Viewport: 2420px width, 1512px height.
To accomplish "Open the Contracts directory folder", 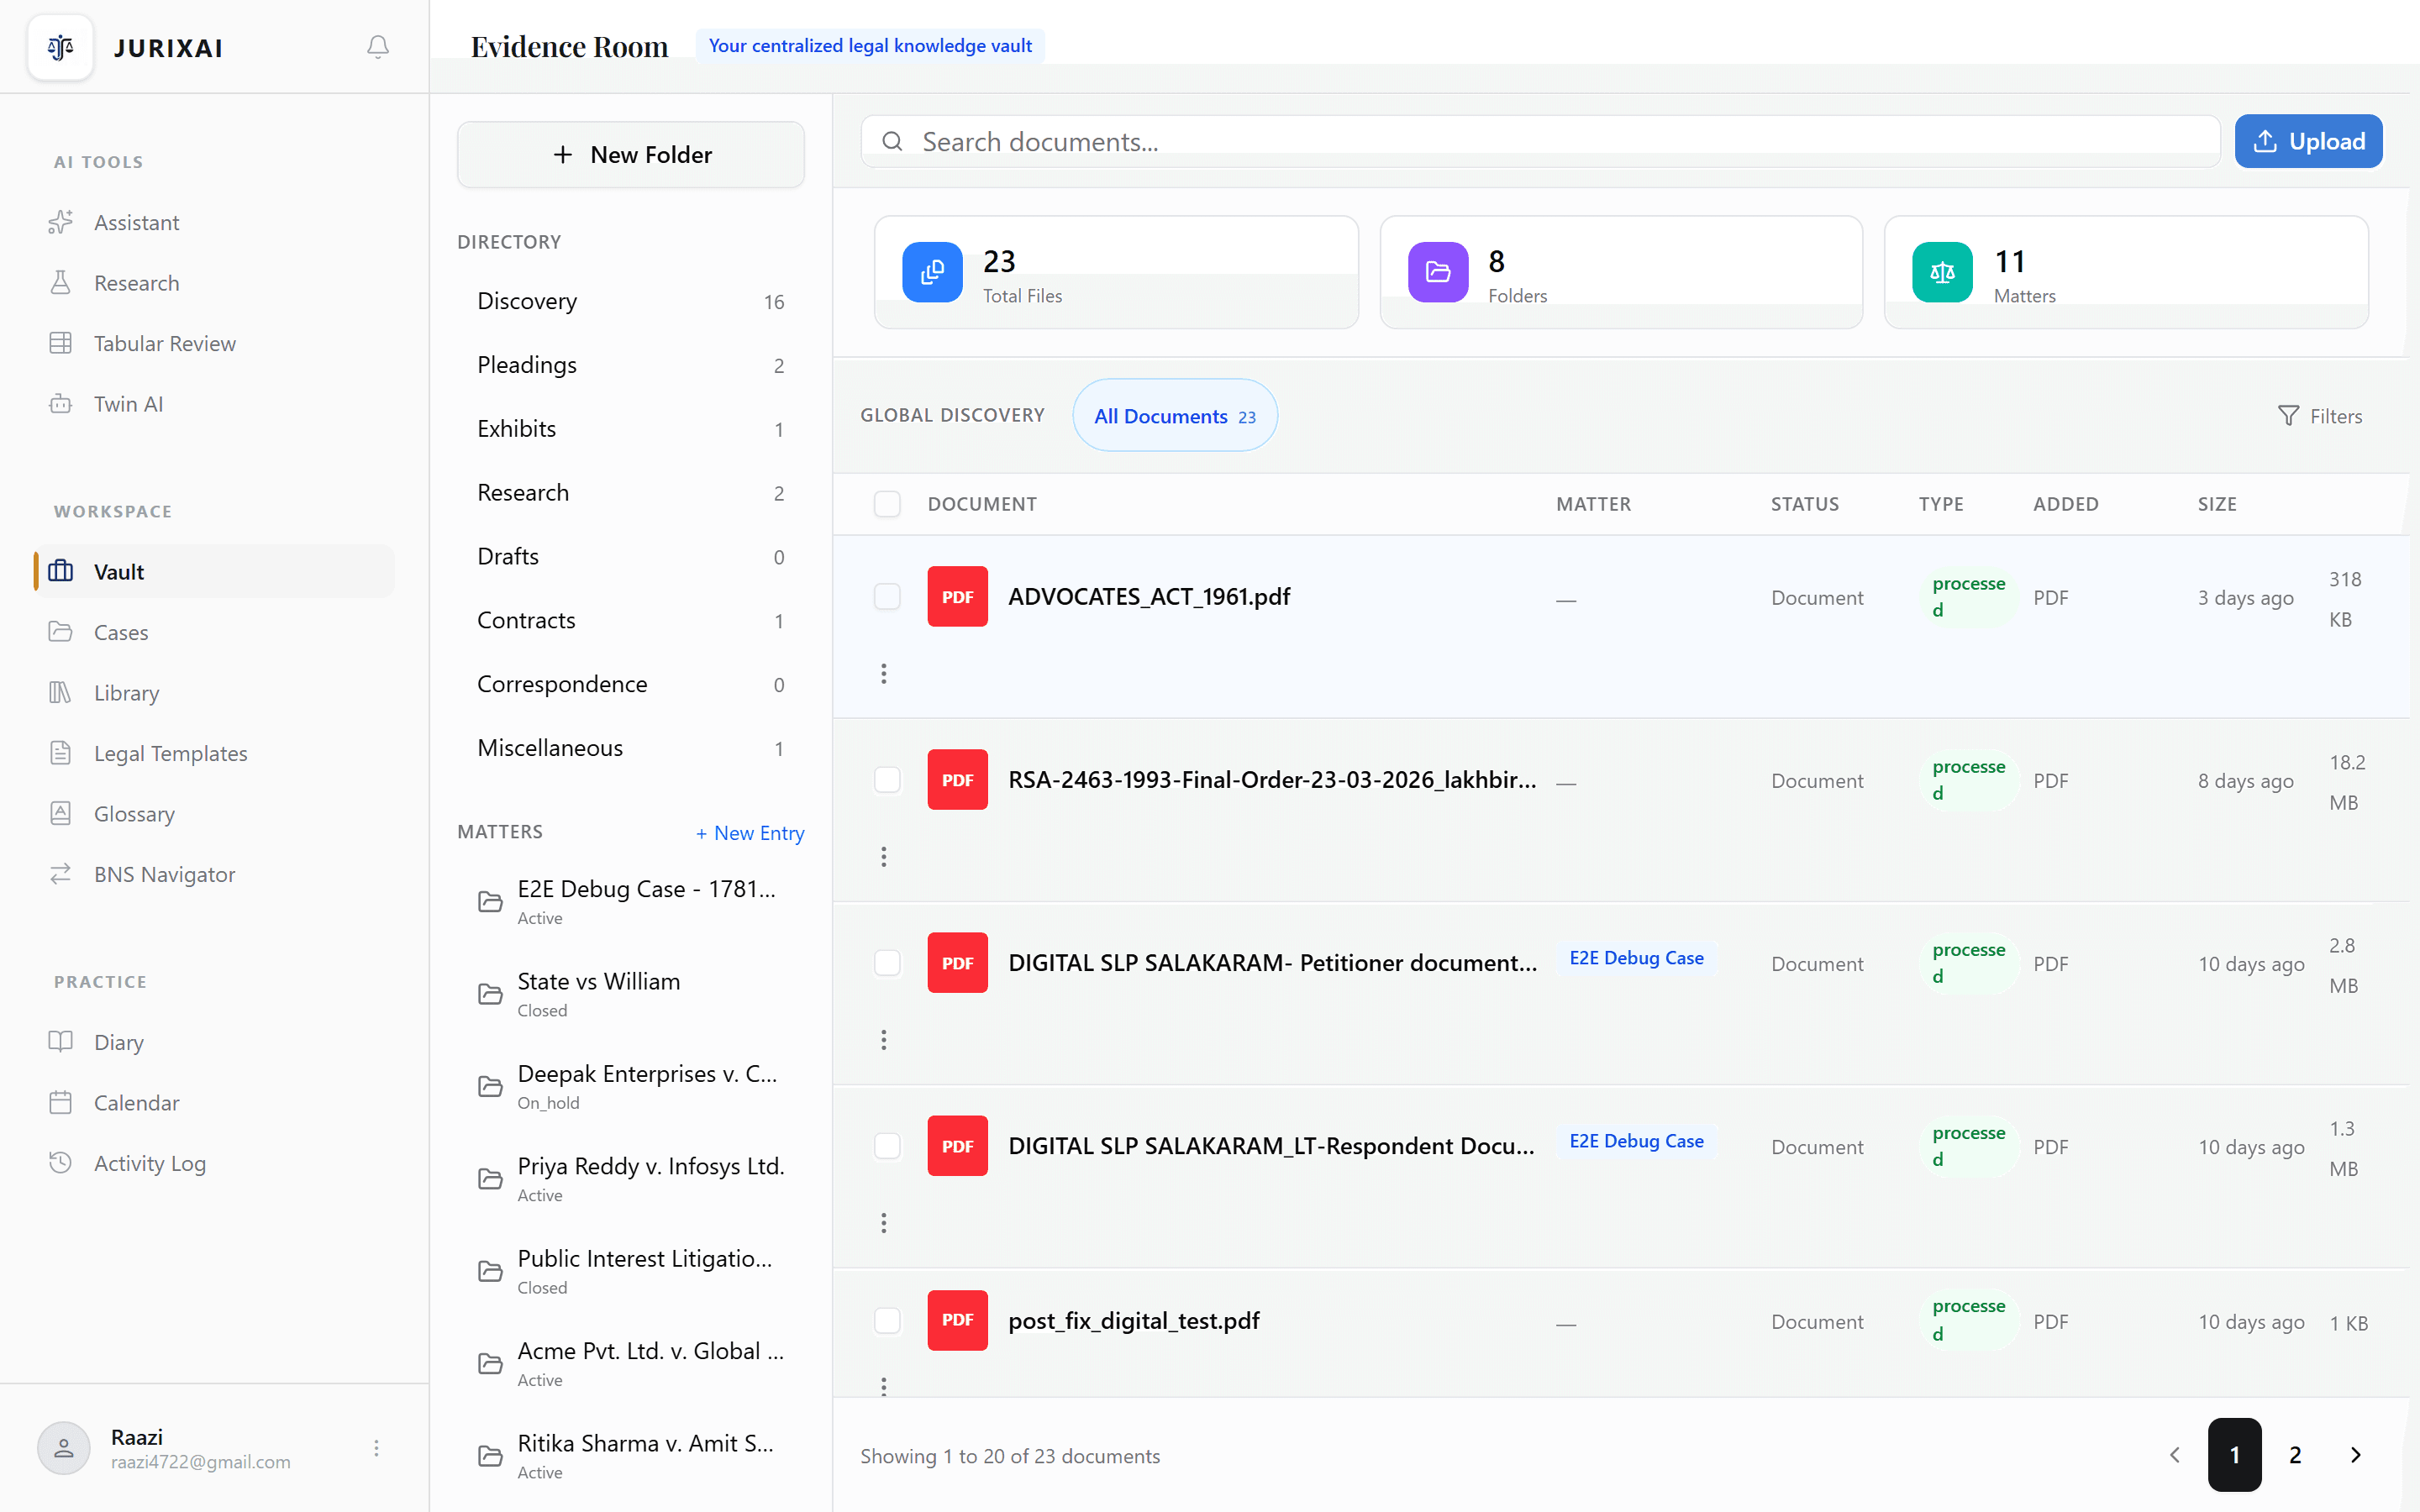I will coord(631,621).
